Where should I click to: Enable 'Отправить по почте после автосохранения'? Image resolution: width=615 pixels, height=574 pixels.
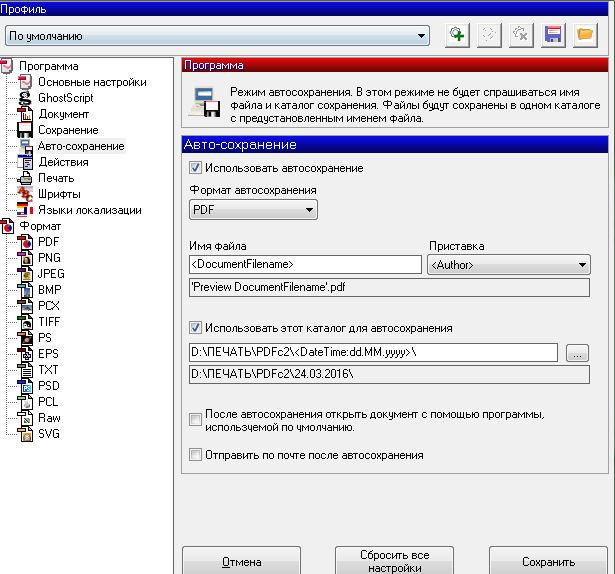196,455
